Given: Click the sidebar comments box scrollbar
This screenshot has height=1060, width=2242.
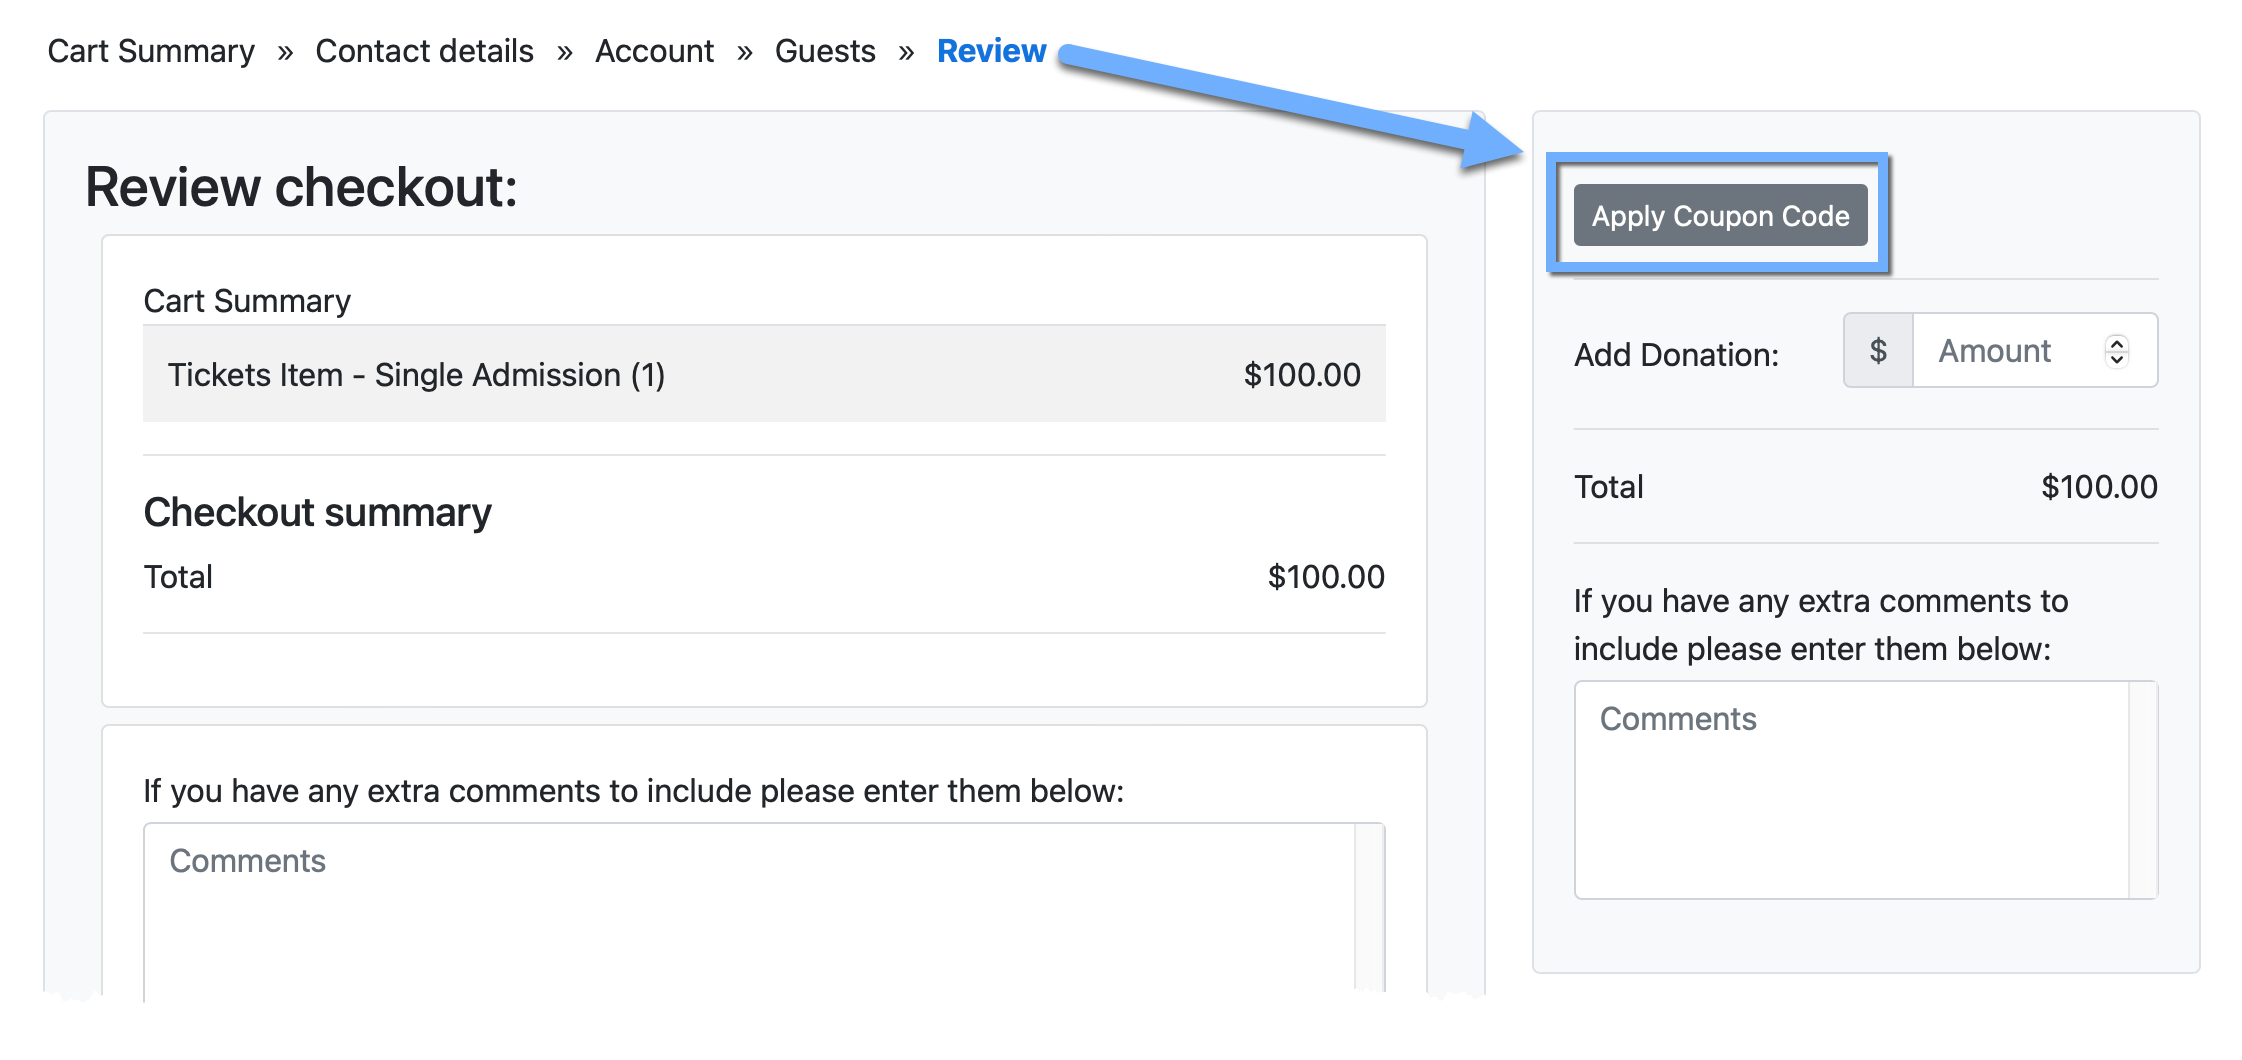Looking at the screenshot, I should coord(2143,790).
